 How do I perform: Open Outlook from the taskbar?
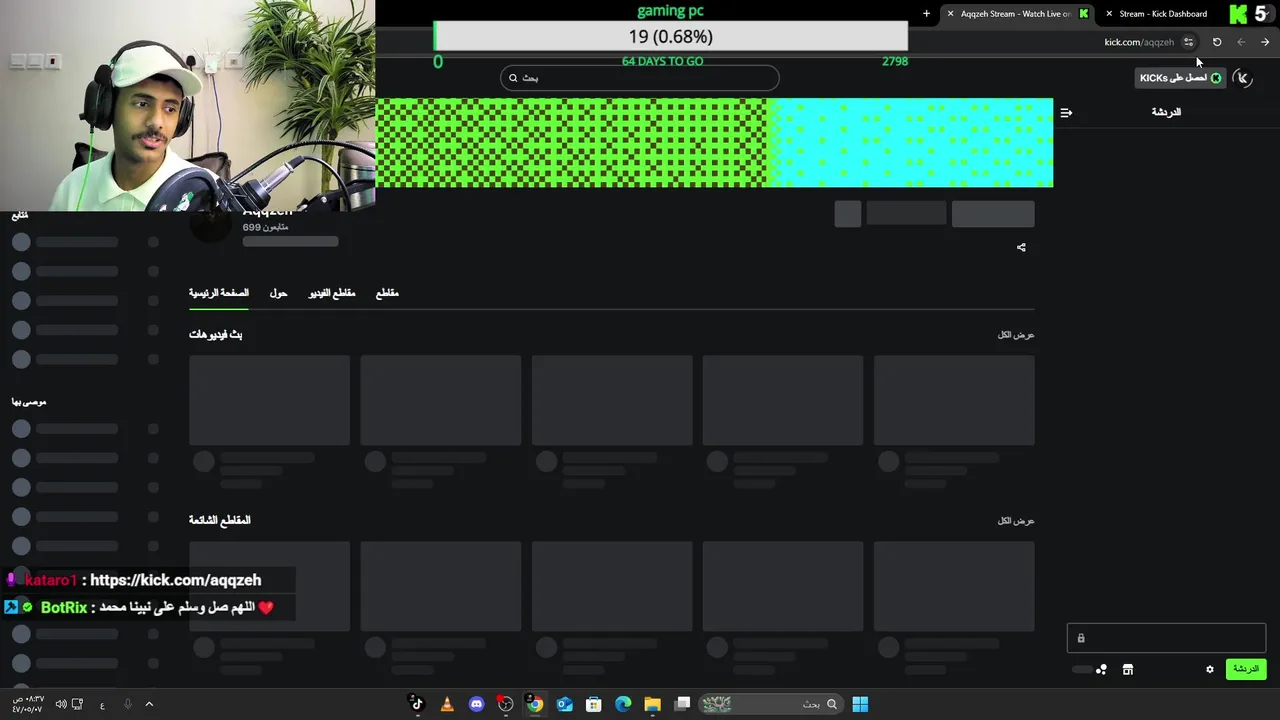point(564,704)
